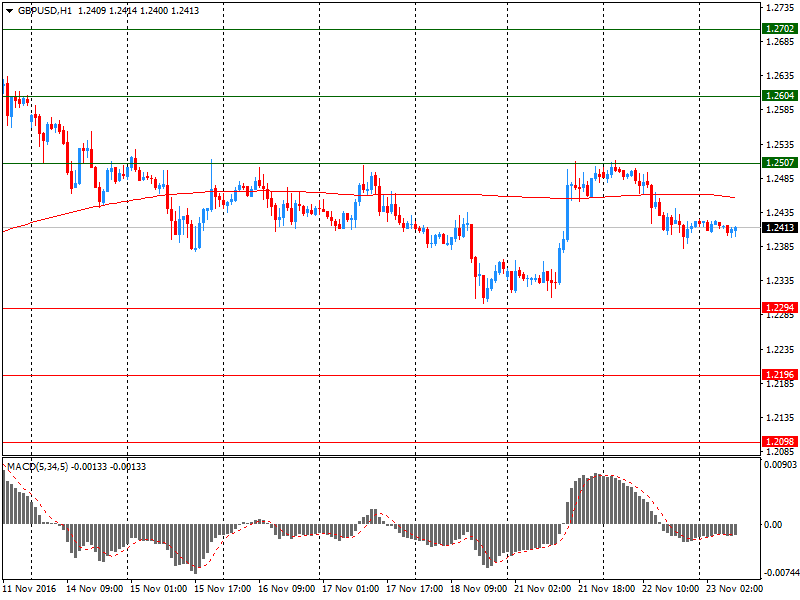Select the 1.2507 green level price label

click(780, 163)
